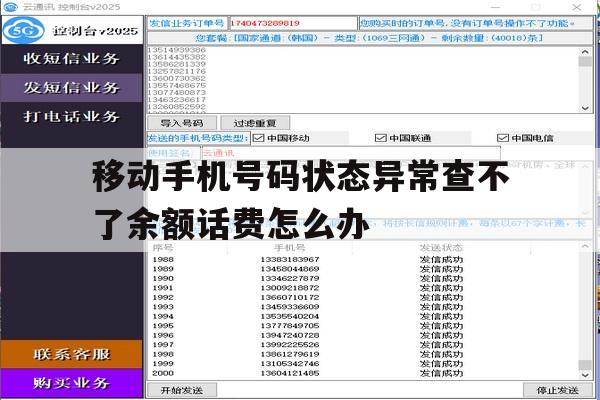Click the 5G cloud logo icon
The width and height of the screenshot is (600, 400).
click(24, 30)
